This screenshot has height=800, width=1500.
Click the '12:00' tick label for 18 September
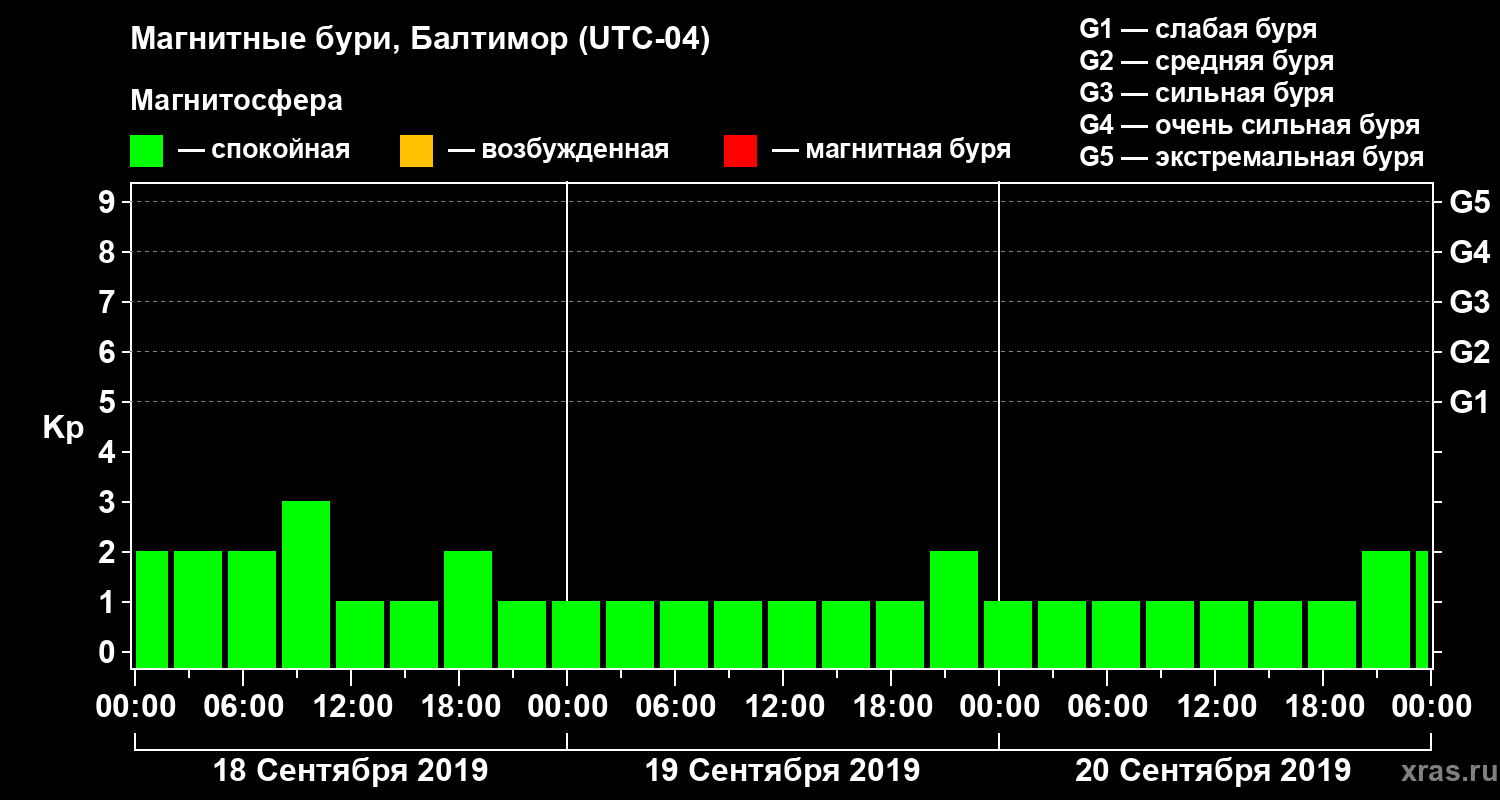coord(351,706)
